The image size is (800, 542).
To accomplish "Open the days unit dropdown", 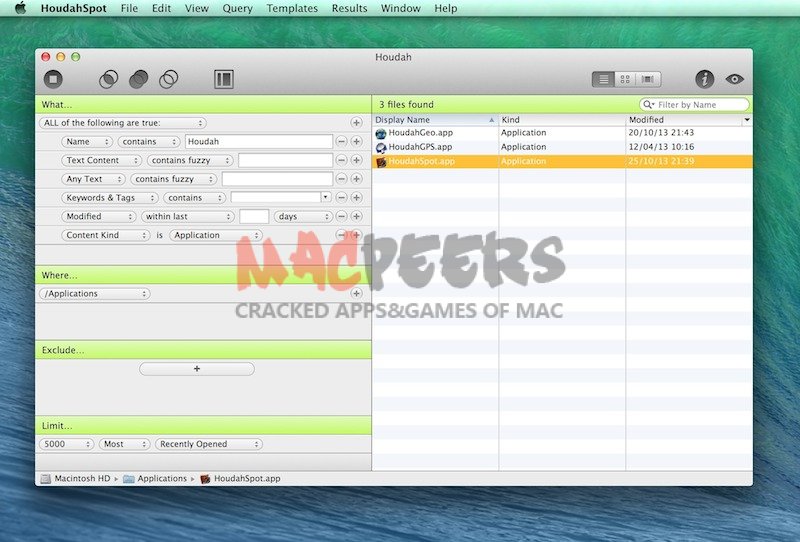I will tap(303, 216).
